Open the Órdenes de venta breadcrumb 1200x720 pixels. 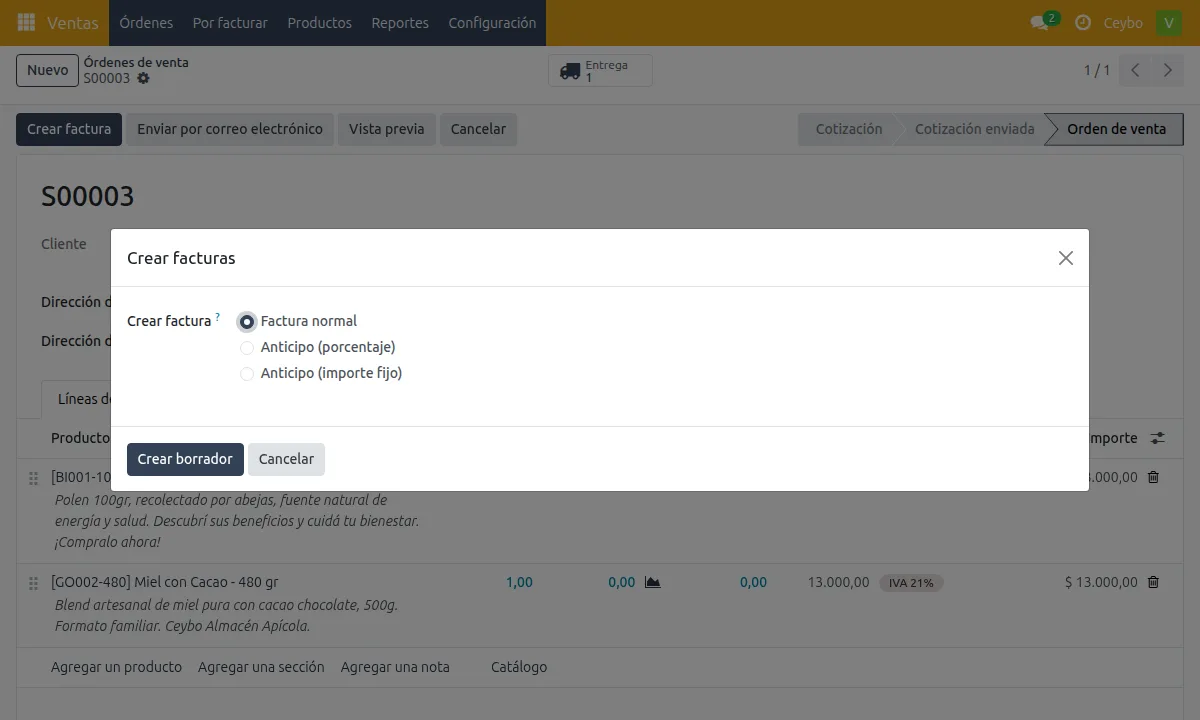click(x=136, y=62)
